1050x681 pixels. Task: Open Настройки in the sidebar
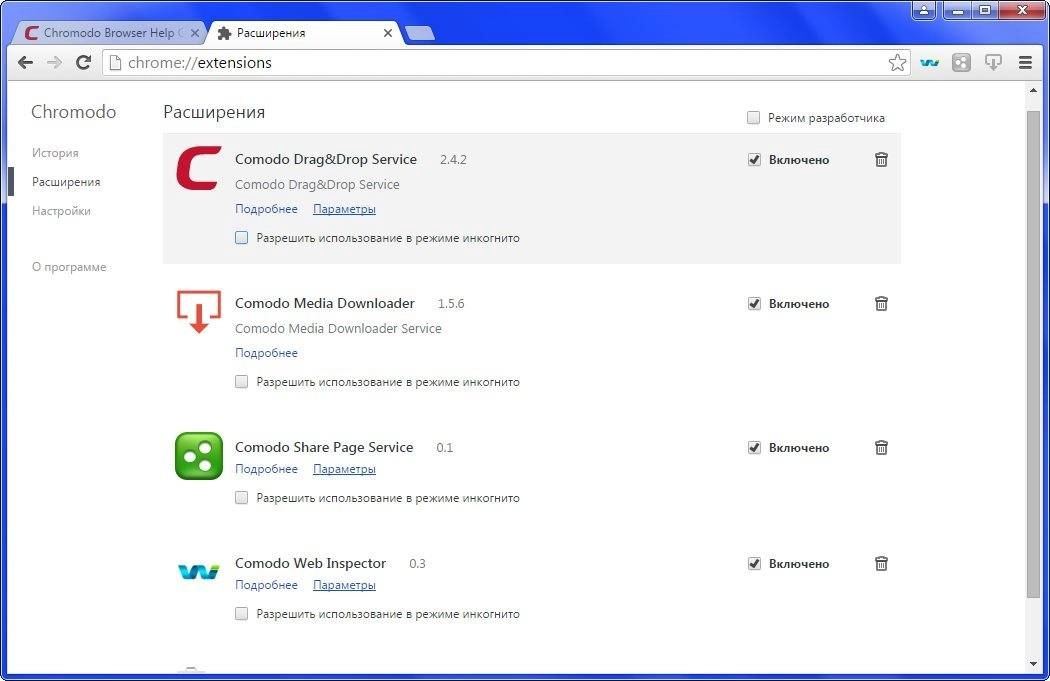pos(61,210)
